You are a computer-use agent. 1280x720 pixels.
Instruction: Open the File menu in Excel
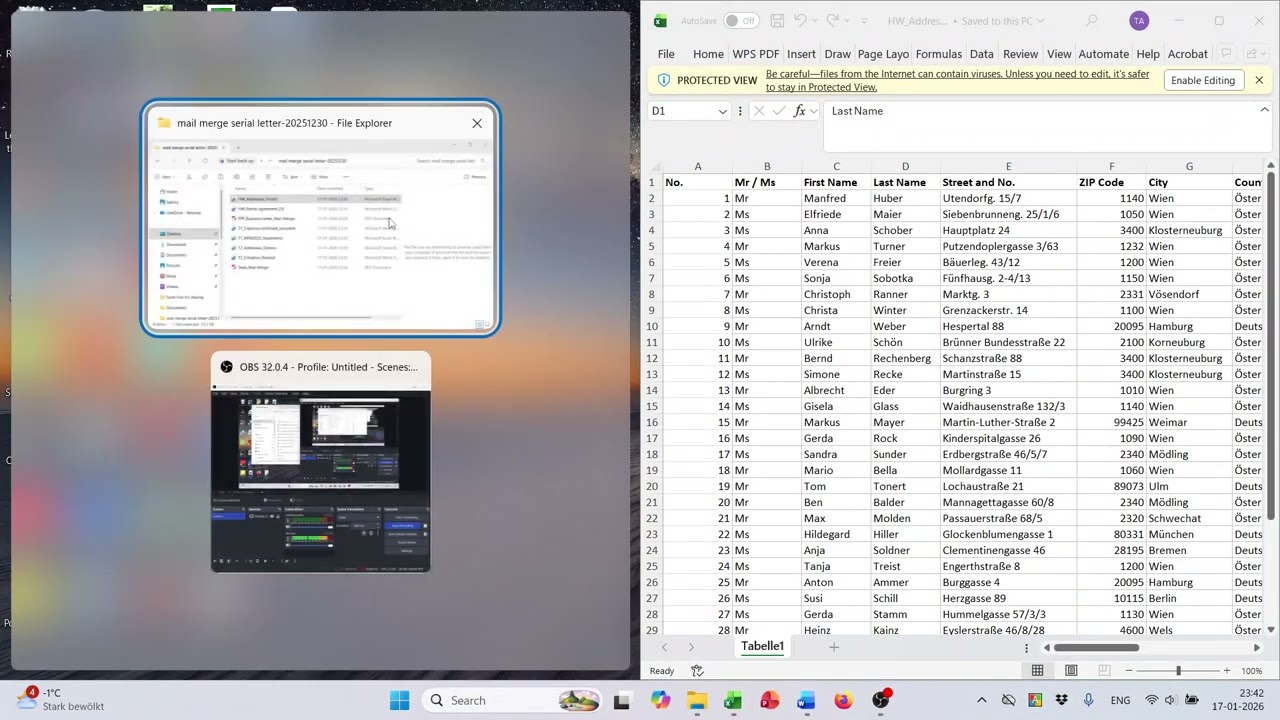(666, 54)
